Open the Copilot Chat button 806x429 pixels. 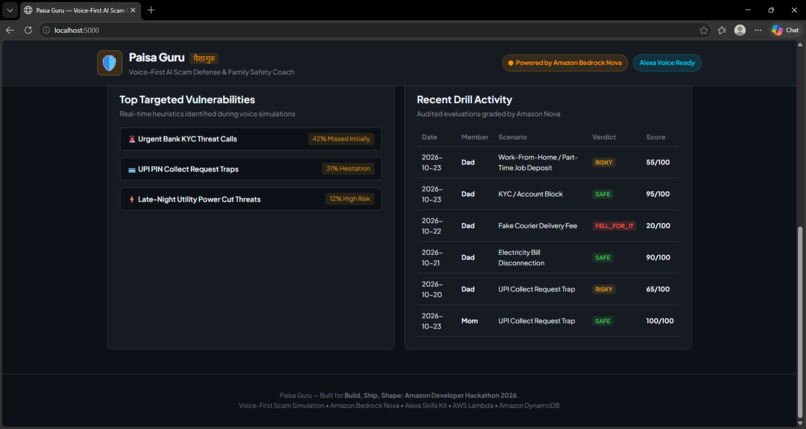tap(785, 30)
